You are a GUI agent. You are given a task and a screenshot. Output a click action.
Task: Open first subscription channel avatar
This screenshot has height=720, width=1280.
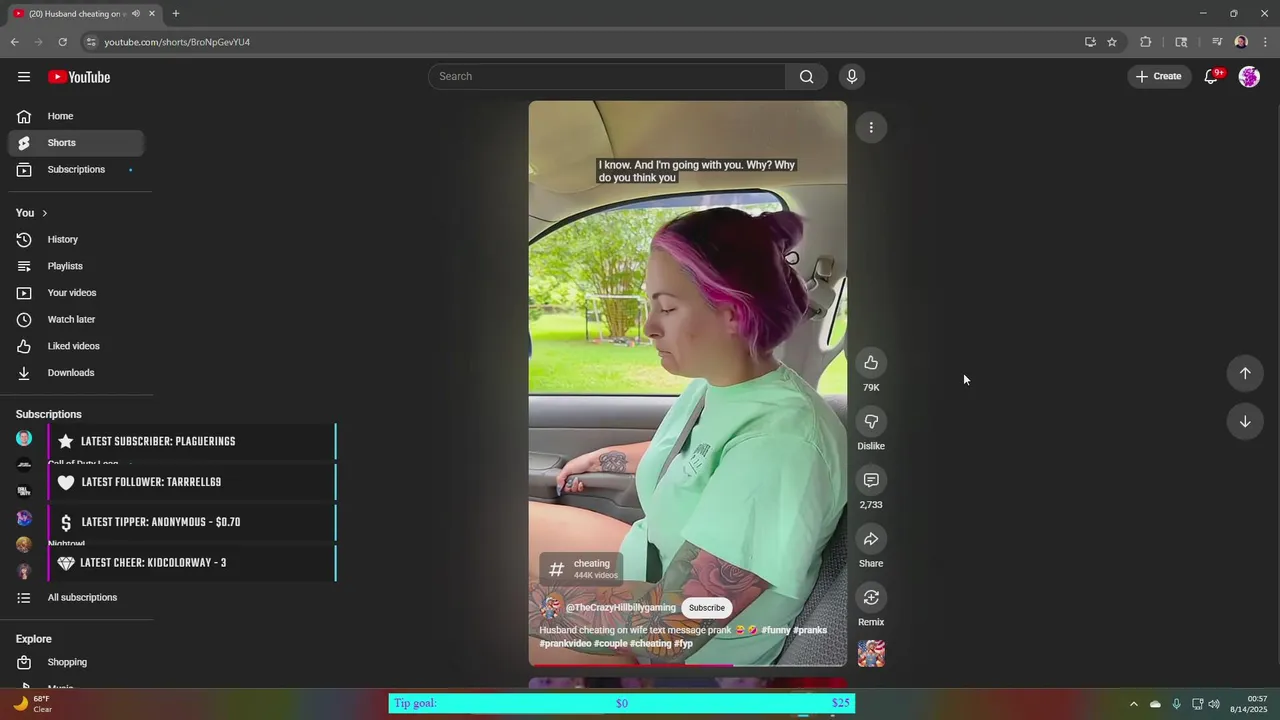tap(24, 439)
